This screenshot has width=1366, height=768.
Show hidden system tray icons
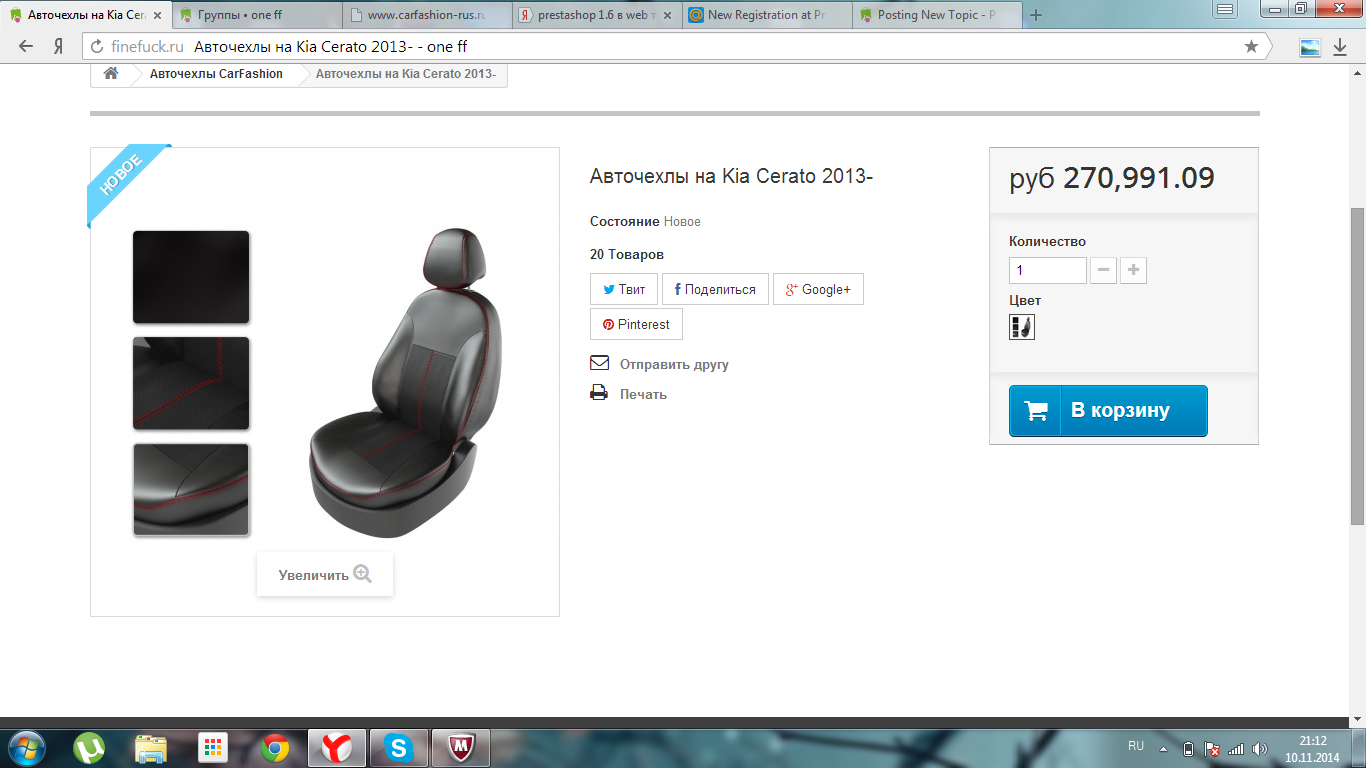[x=1163, y=748]
